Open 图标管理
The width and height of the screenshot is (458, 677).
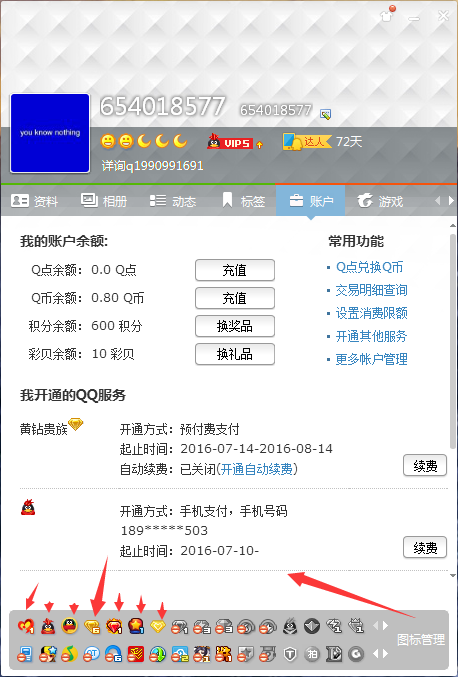coord(421,639)
